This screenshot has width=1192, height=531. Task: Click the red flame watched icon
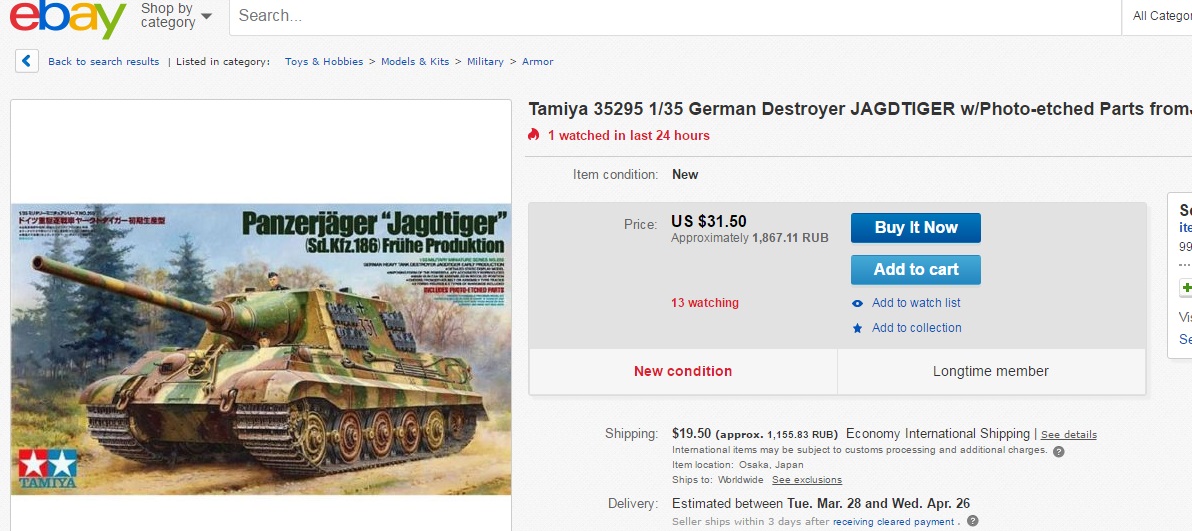tap(534, 135)
